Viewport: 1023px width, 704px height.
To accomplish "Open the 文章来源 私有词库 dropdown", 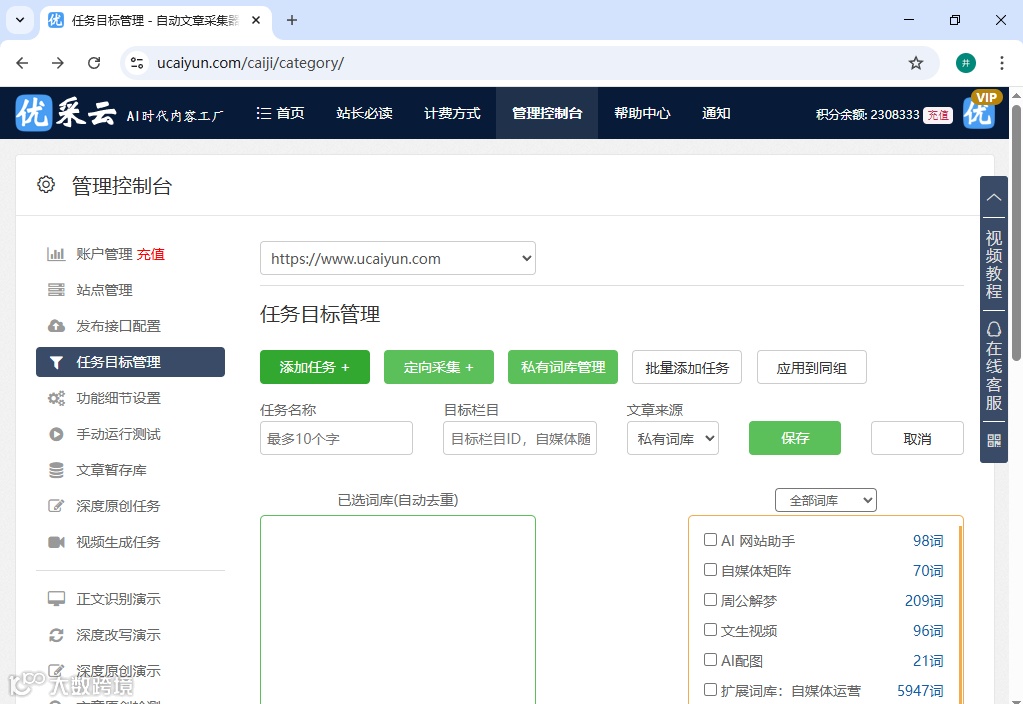I will pyautogui.click(x=673, y=438).
